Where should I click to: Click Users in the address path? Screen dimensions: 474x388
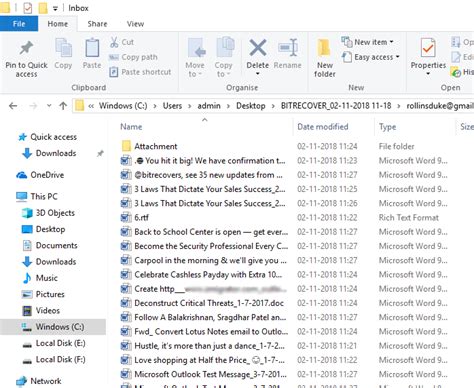coord(172,106)
